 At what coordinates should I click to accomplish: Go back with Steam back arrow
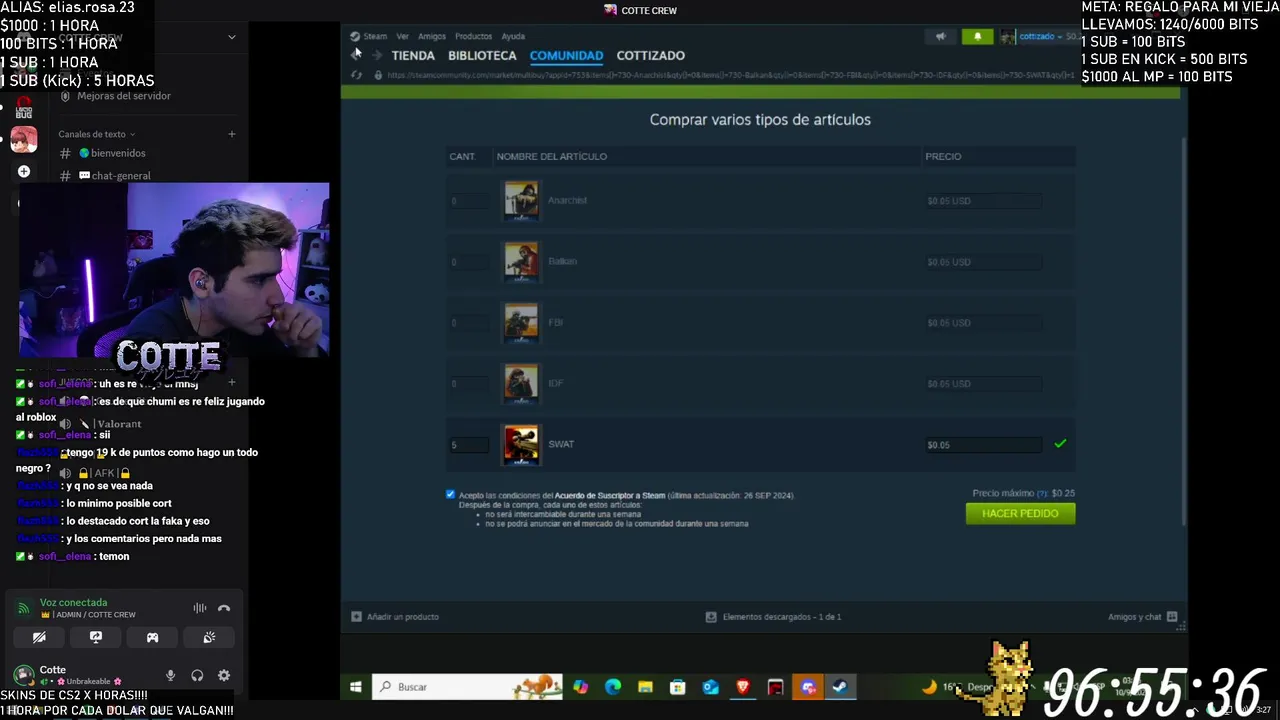[356, 55]
